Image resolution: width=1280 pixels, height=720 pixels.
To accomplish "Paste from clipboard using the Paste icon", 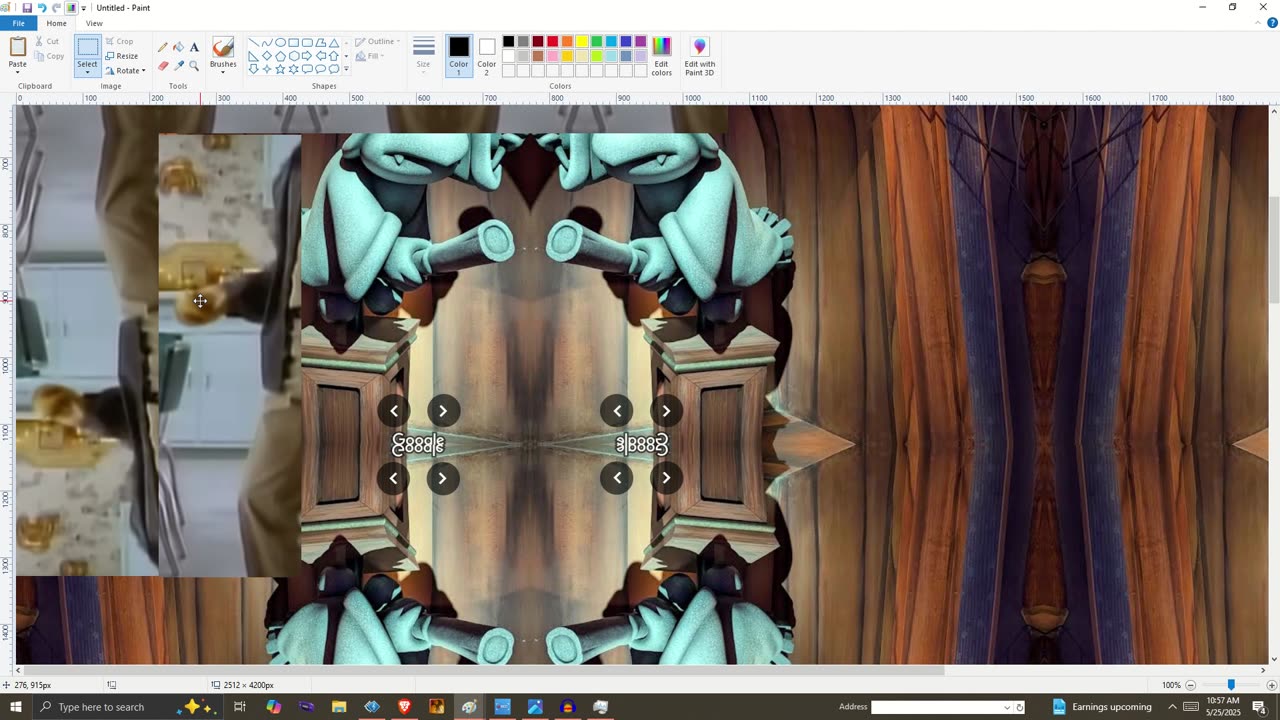I will pyautogui.click(x=18, y=47).
